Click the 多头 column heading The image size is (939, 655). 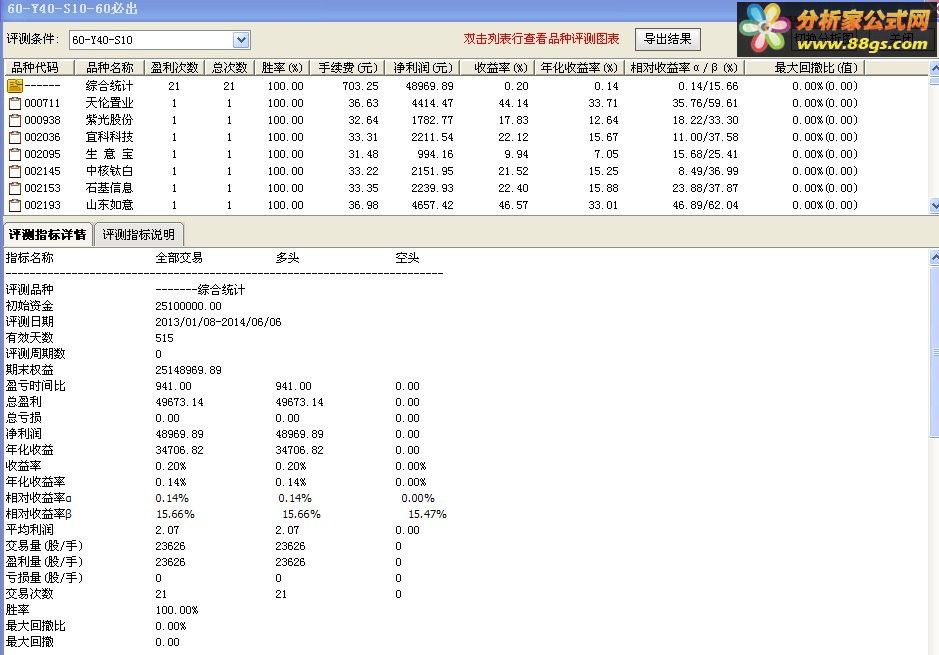pyautogui.click(x=287, y=258)
